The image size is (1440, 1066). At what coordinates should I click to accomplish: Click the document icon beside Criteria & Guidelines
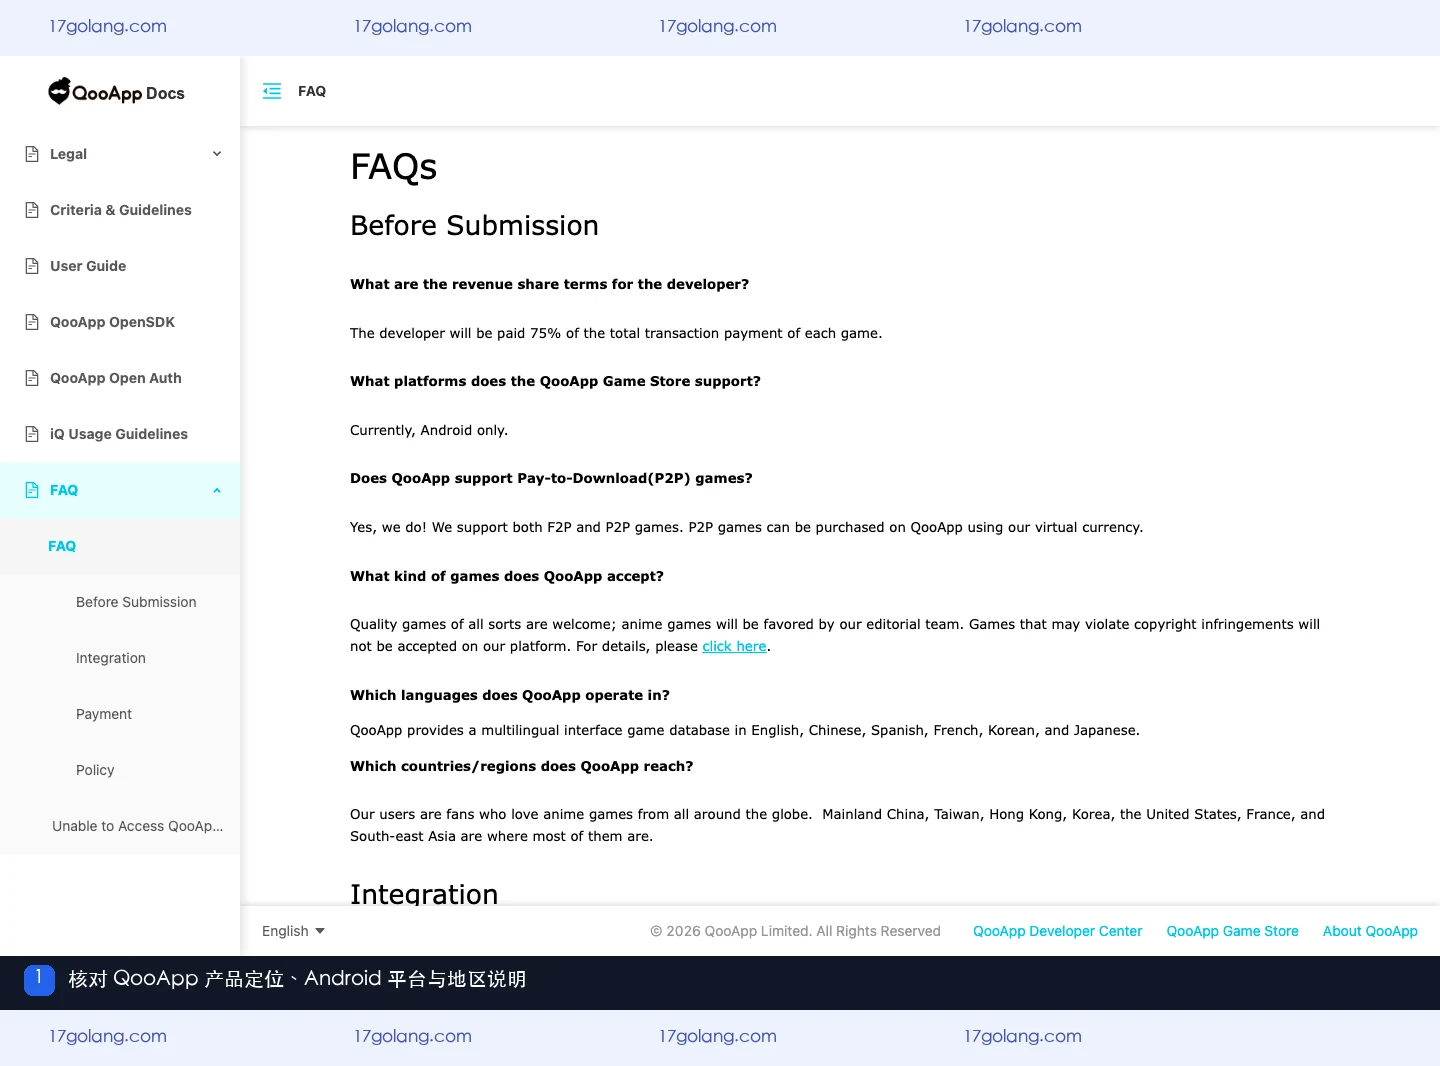tap(32, 210)
